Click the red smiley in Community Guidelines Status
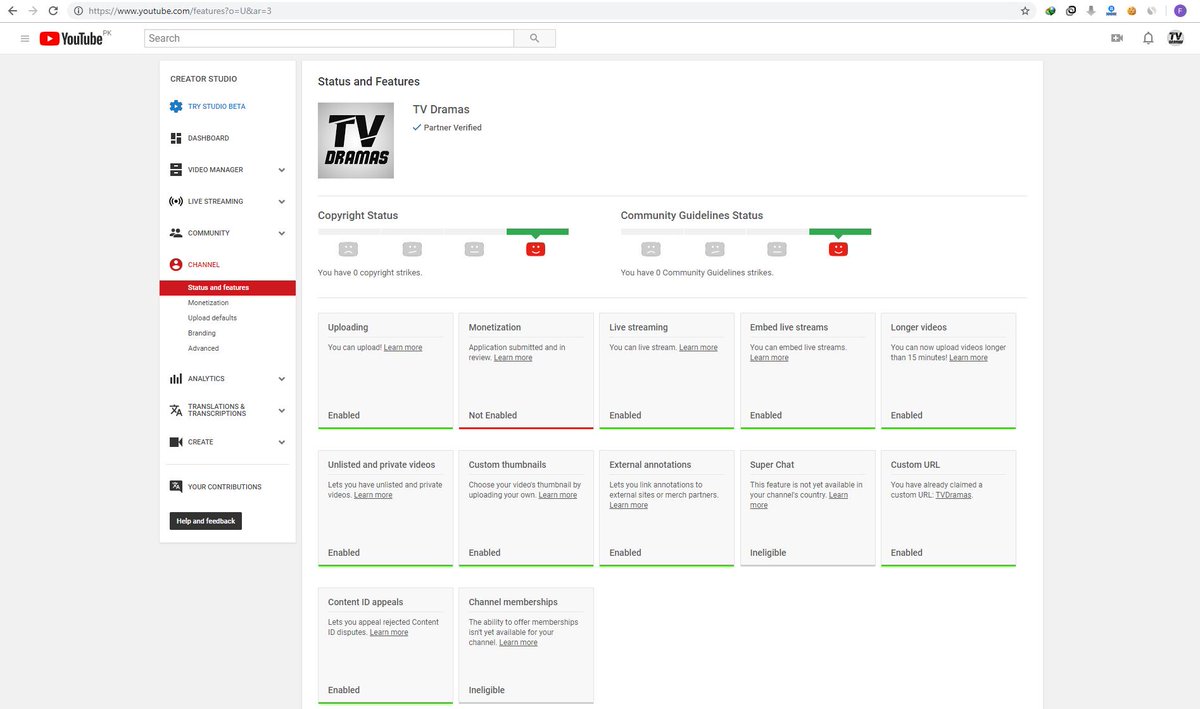The height and width of the screenshot is (709, 1200). (838, 249)
